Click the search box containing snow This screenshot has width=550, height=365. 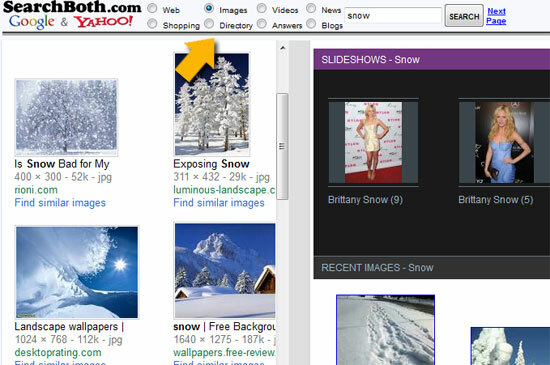tap(393, 16)
